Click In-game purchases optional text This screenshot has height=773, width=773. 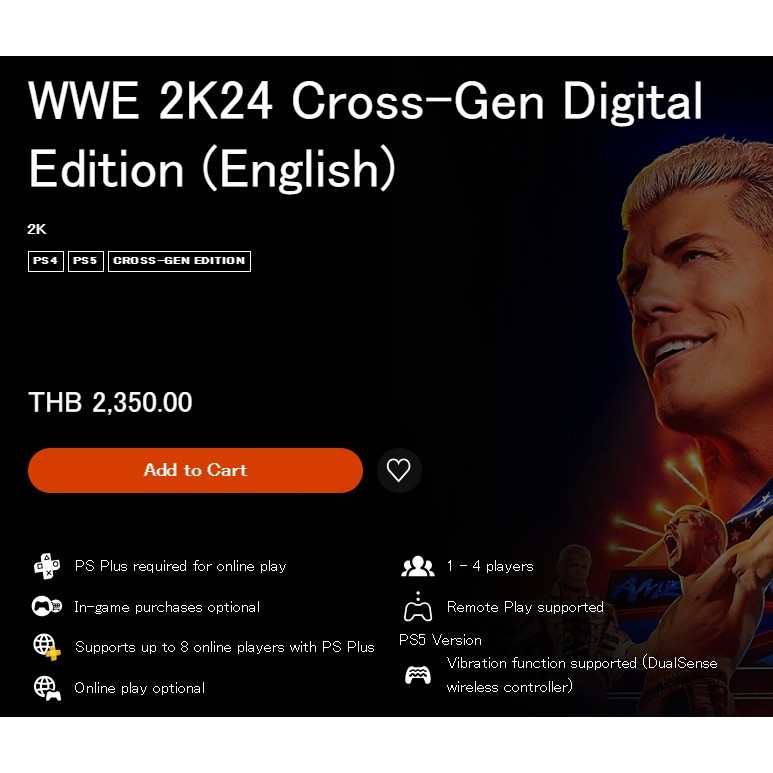point(167,607)
